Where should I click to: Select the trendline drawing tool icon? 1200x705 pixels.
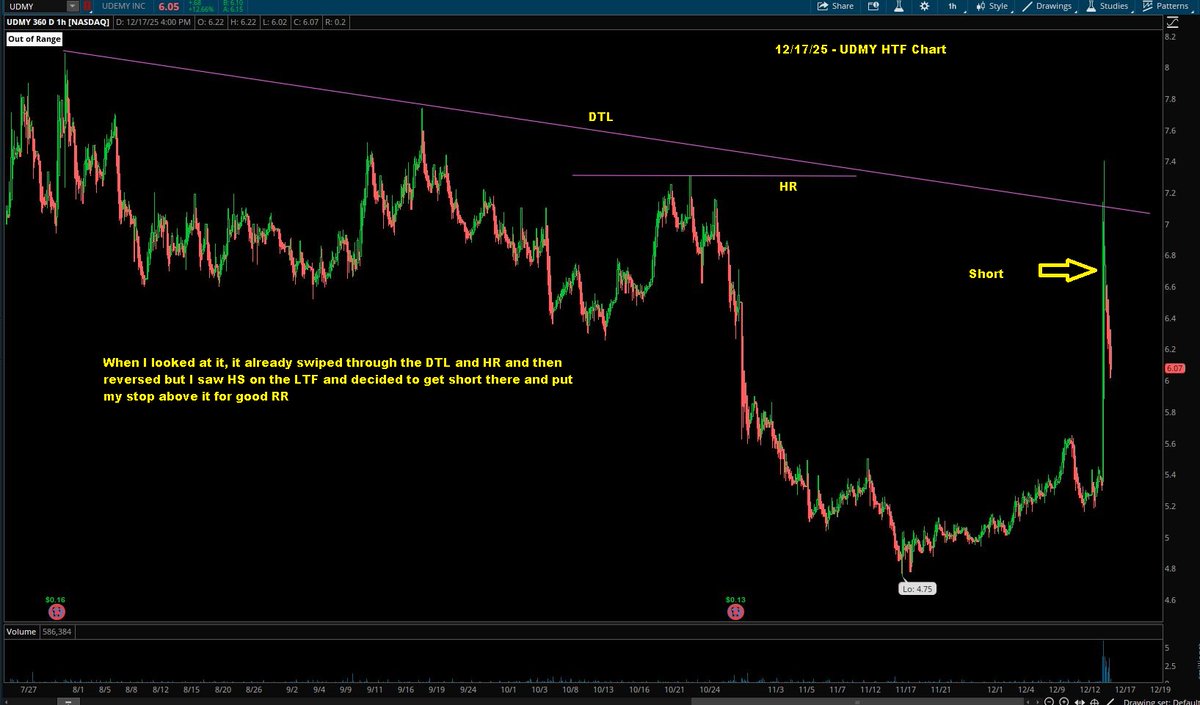click(x=1110, y=701)
